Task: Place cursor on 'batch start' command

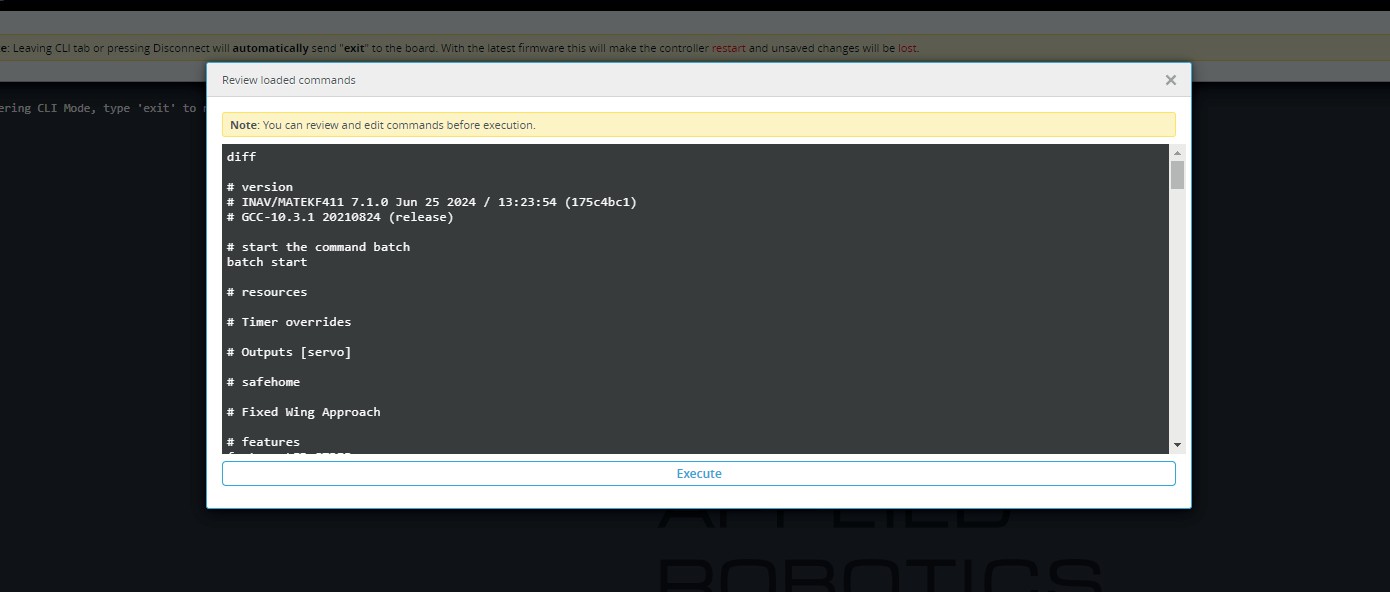Action: point(267,262)
